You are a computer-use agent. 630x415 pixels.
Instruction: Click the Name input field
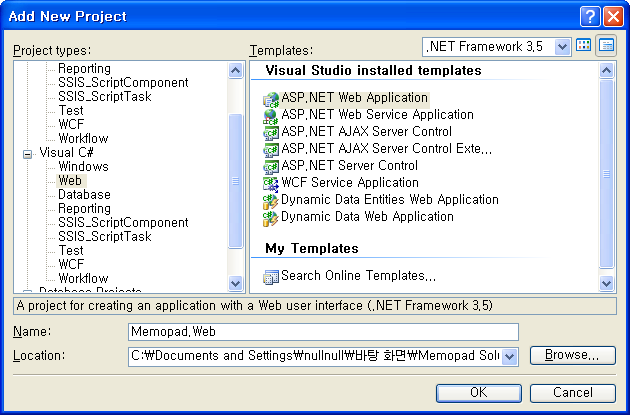(323, 332)
